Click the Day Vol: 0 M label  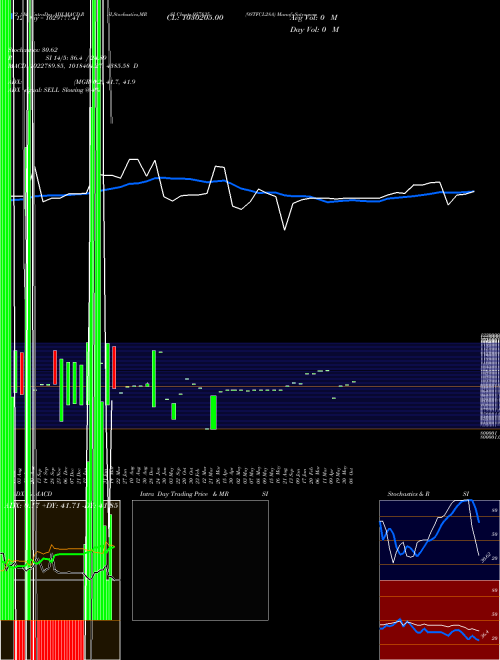click(314, 30)
